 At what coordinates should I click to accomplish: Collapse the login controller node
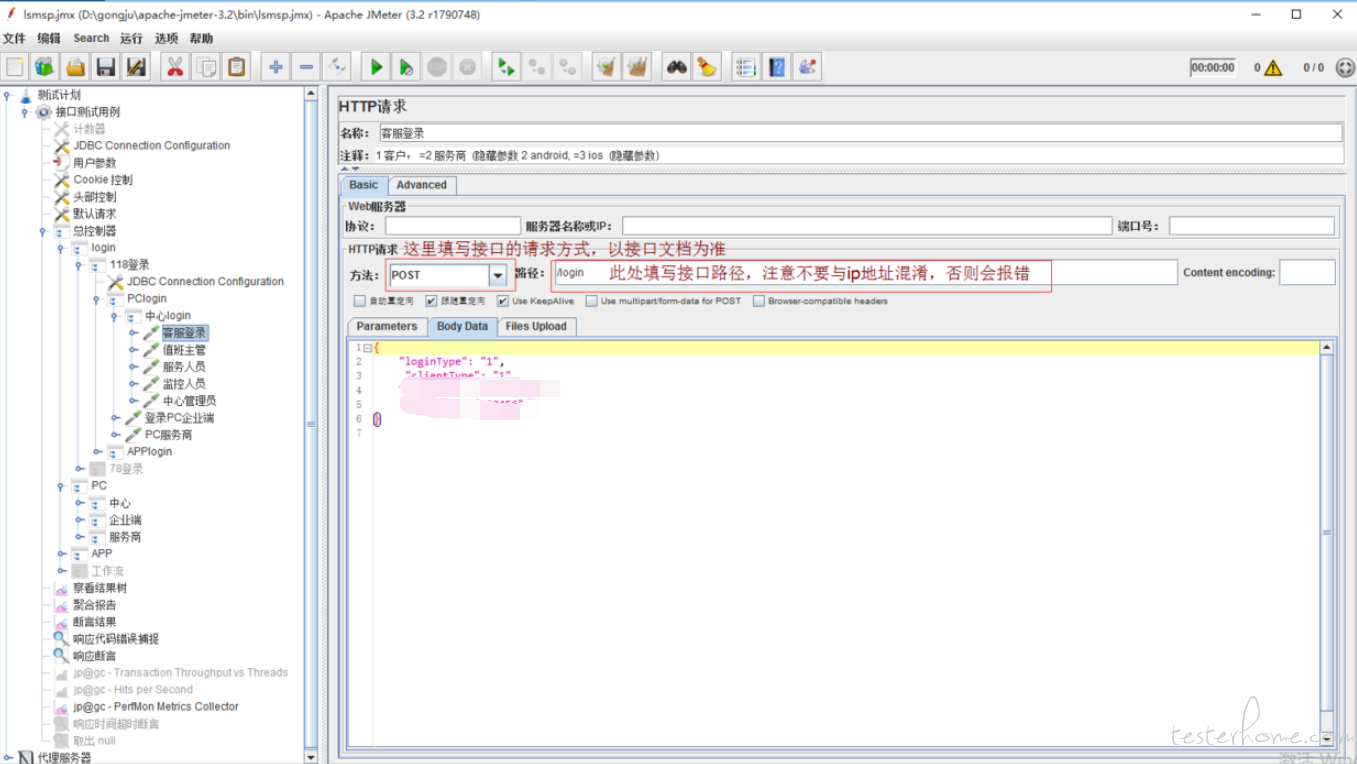tap(61, 248)
